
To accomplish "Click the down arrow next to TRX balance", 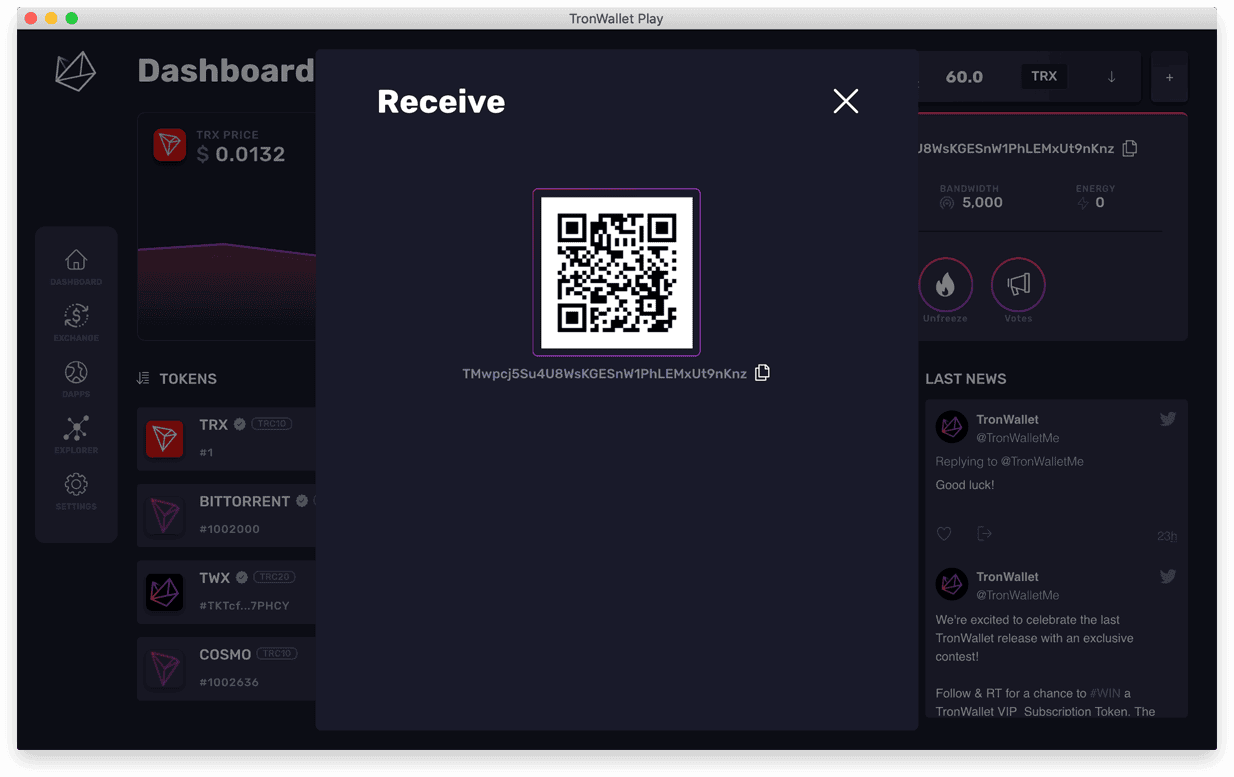I will (1111, 77).
